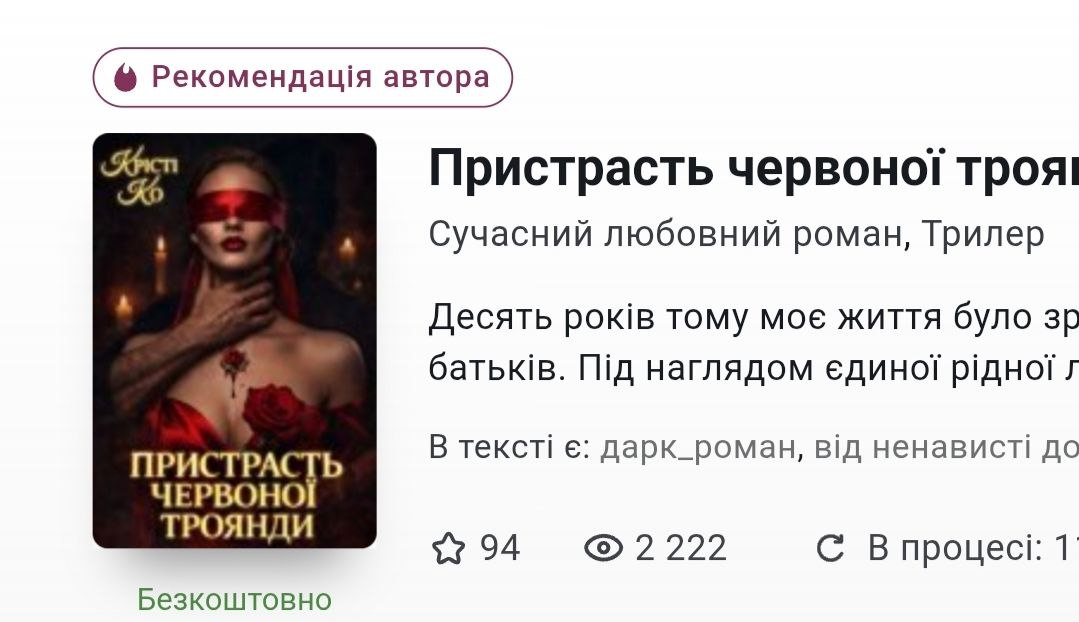Click the 94 rating count

500,548
